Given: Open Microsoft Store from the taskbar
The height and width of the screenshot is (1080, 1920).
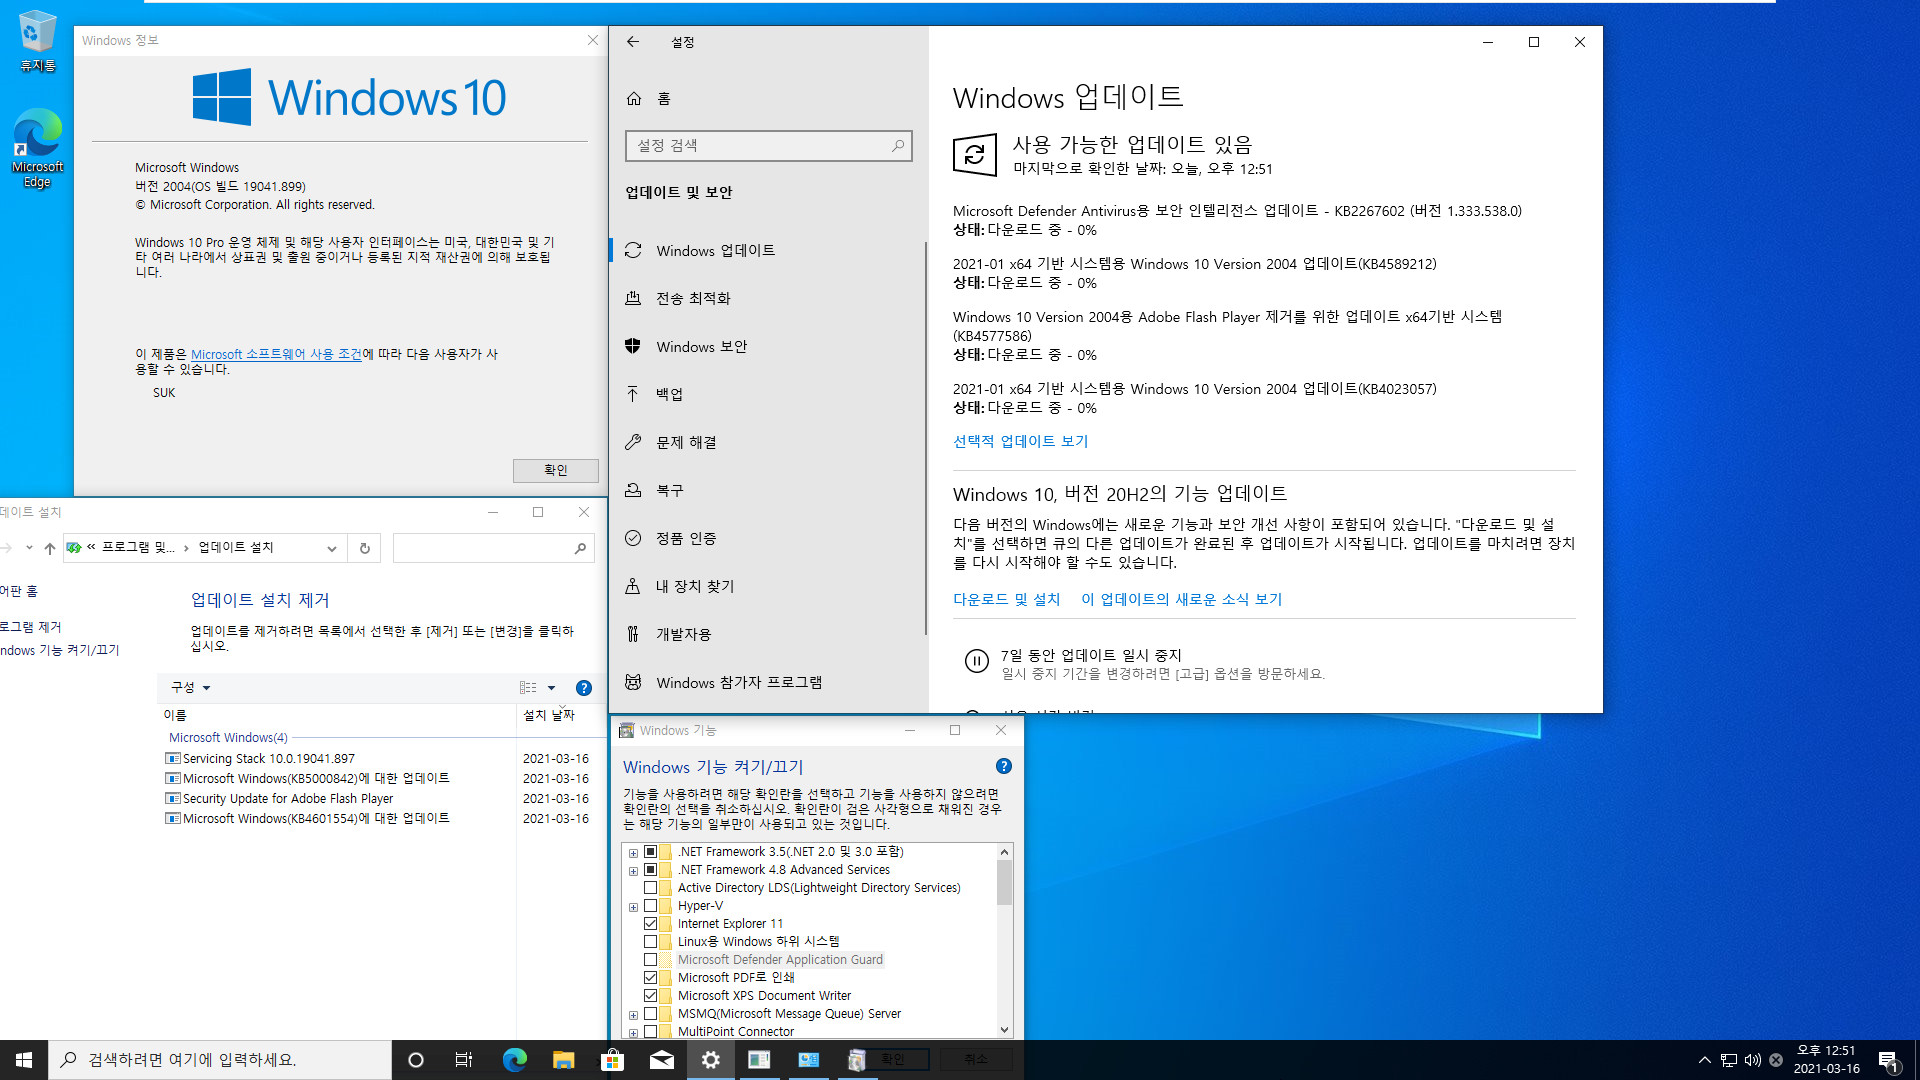Looking at the screenshot, I should tap(612, 1060).
